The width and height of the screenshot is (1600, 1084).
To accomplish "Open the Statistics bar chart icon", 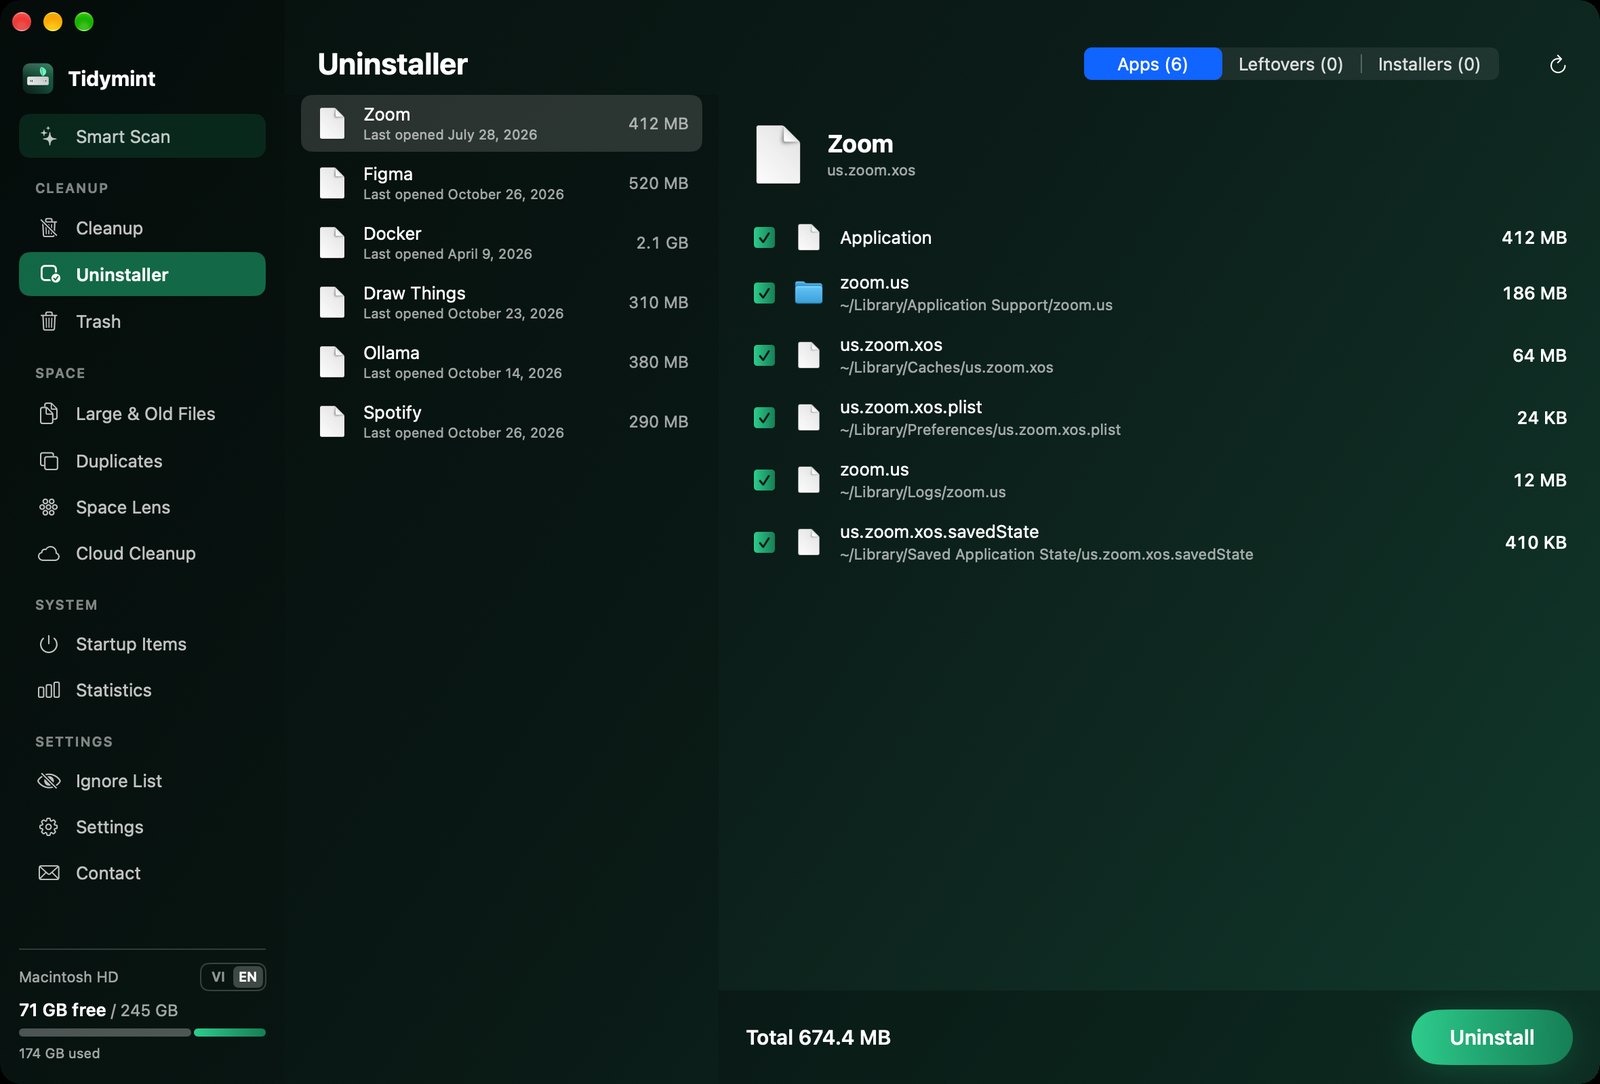I will click(48, 690).
